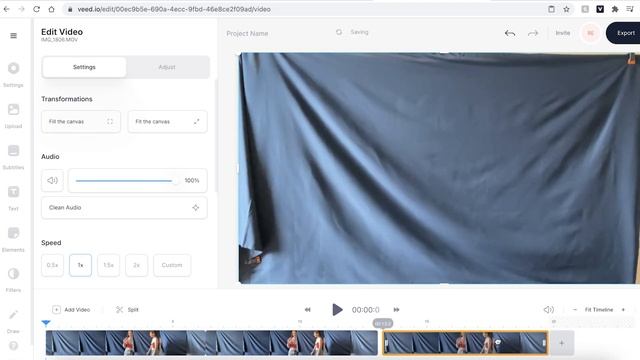Click the audio volume slider
Viewport: 640px width, 360px height.
click(127, 180)
